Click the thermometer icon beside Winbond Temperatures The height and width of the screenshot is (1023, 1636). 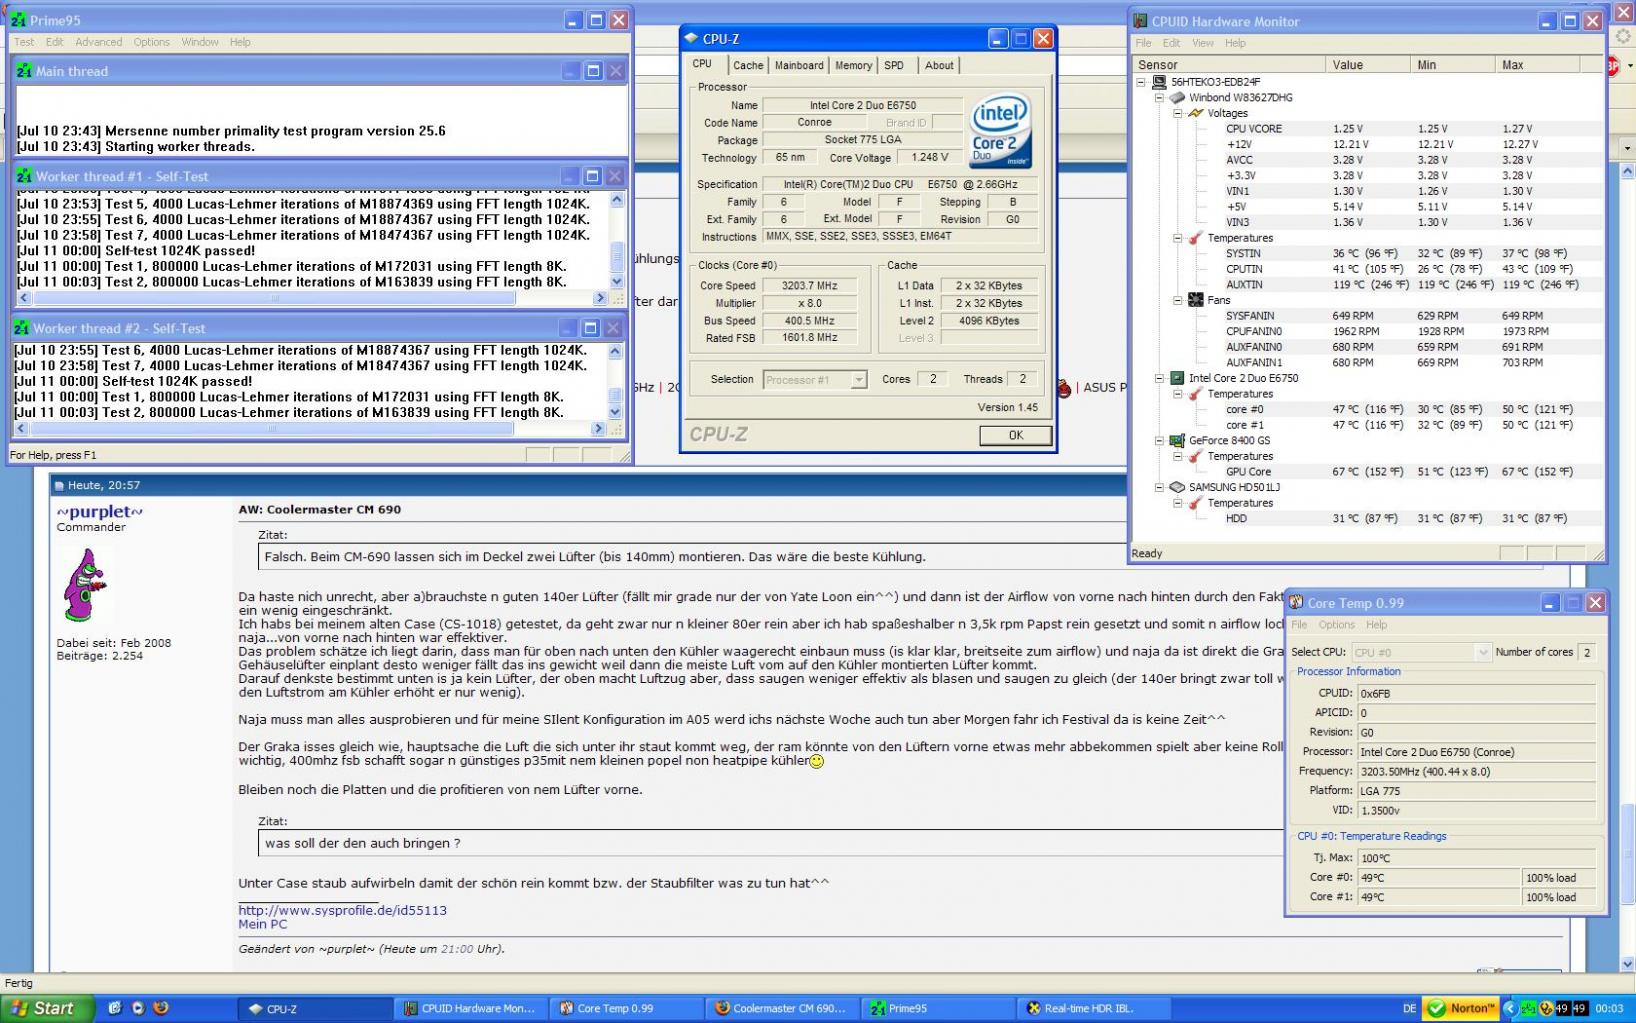point(1195,238)
